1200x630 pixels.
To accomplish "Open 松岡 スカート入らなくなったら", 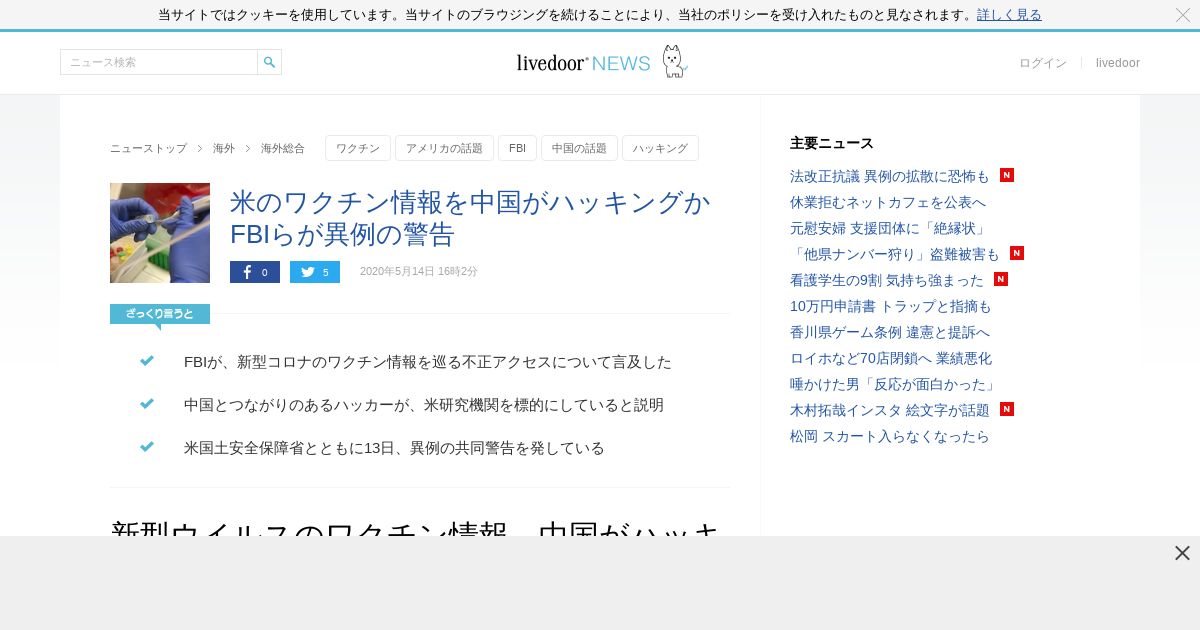I will click(890, 436).
